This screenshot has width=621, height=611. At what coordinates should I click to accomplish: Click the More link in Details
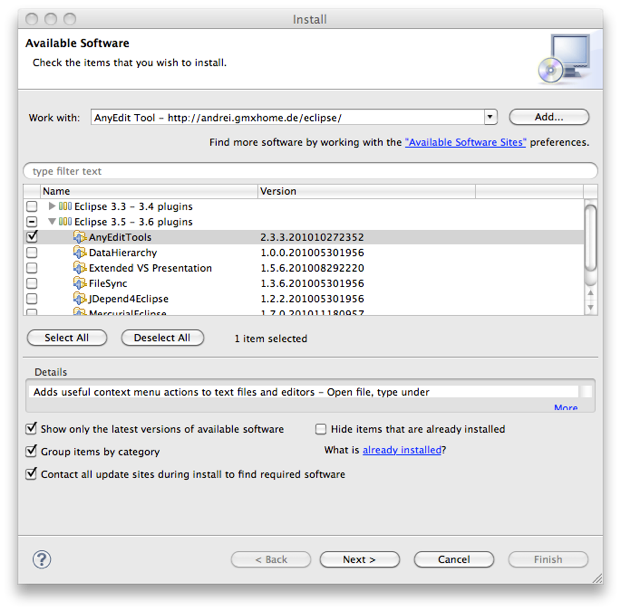[x=566, y=407]
